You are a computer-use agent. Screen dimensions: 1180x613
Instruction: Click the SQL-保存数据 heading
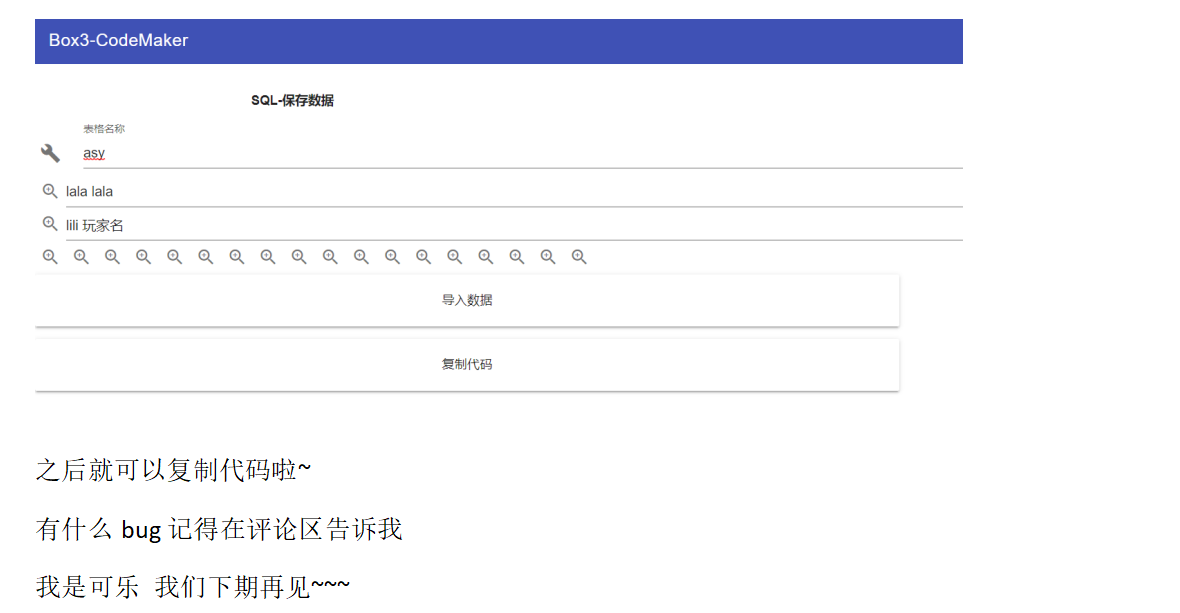(x=292, y=101)
